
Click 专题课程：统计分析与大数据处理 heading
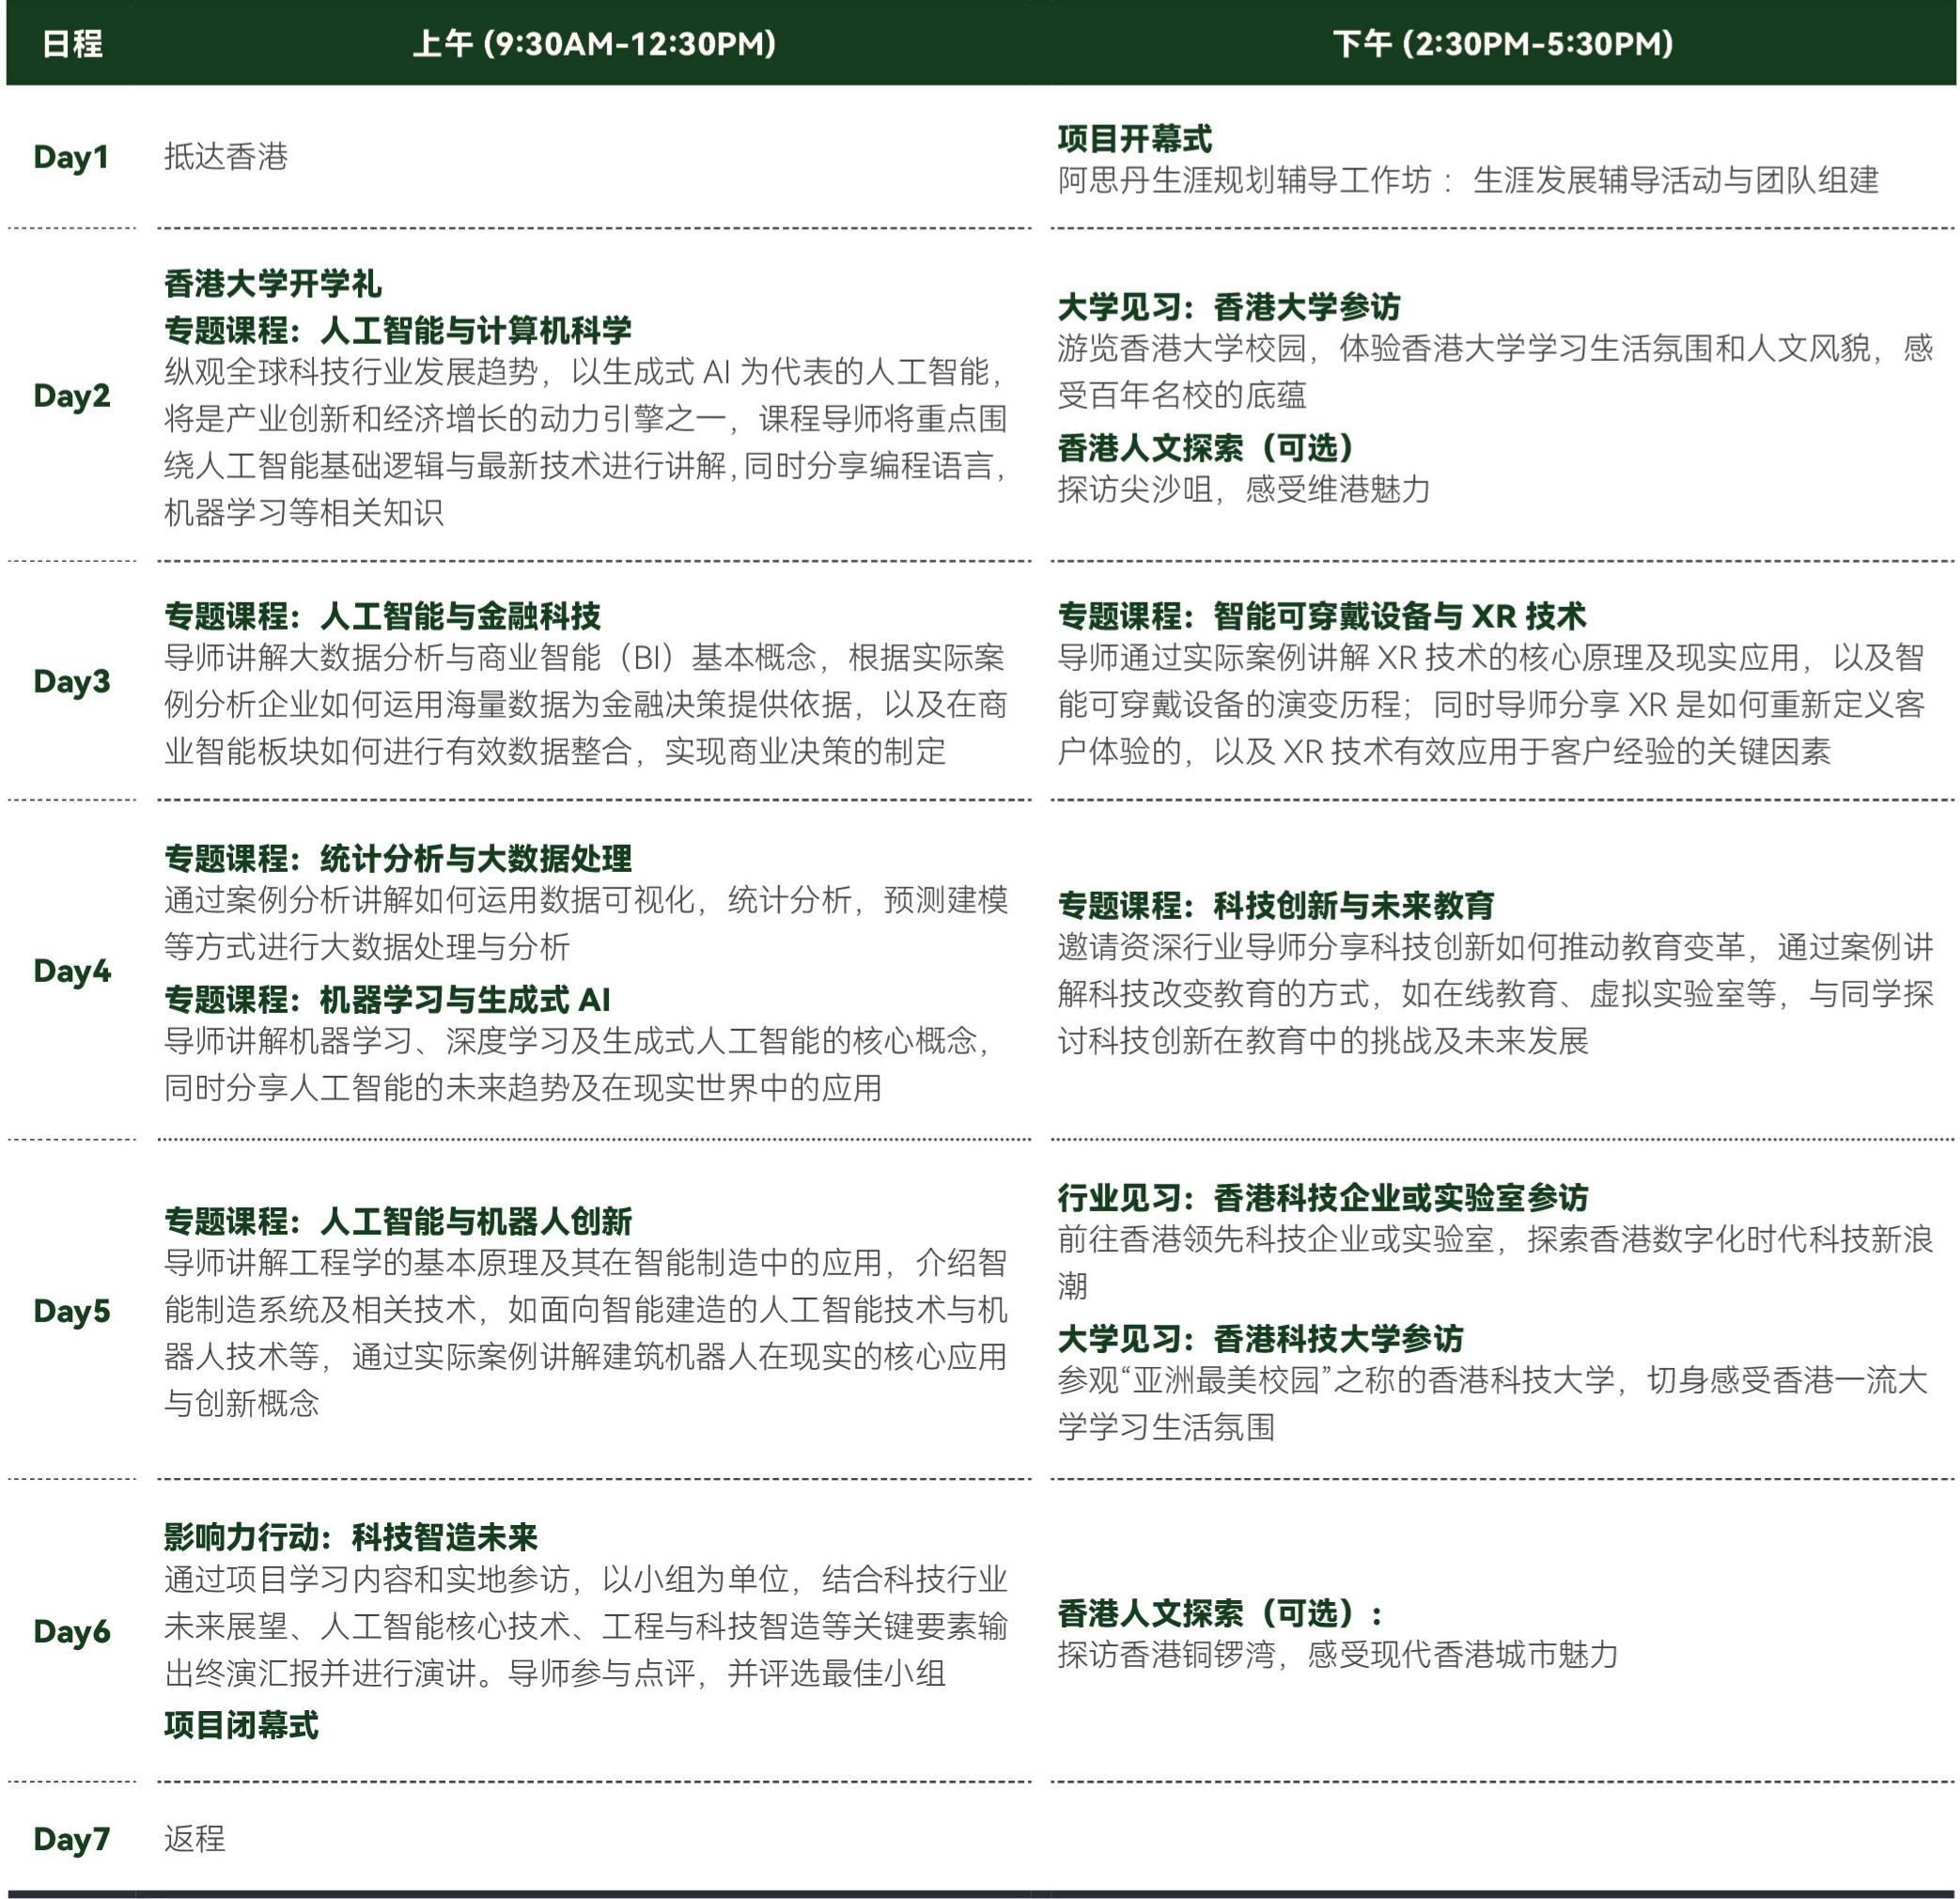coord(397,858)
